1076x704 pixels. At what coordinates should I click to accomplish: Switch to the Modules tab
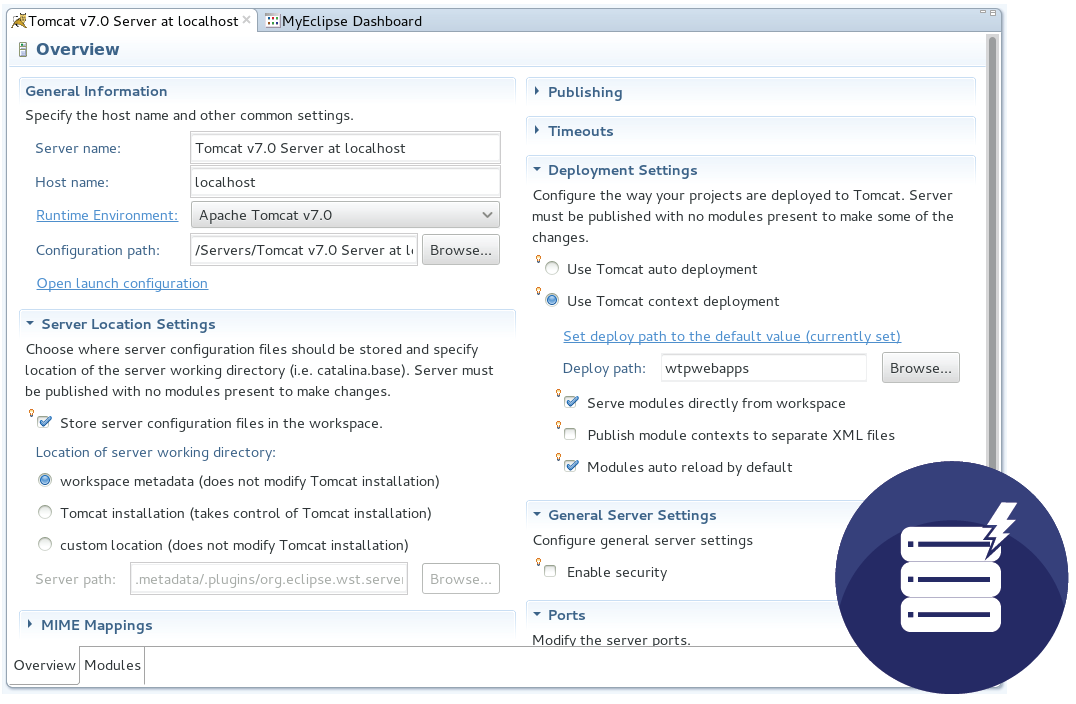pos(112,665)
